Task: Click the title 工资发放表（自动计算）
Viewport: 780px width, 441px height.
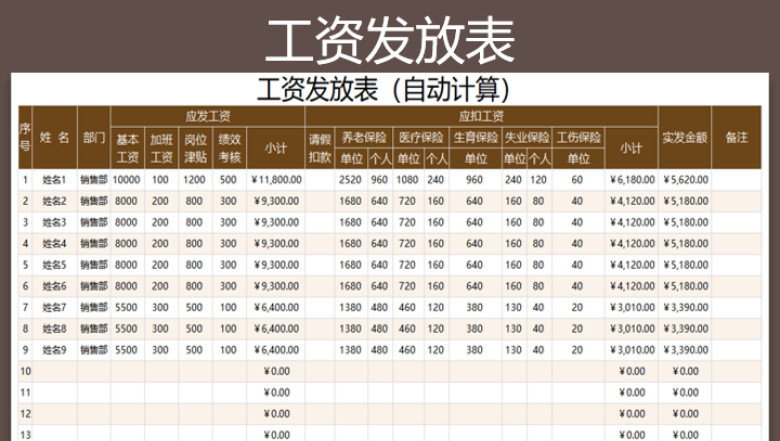Action: [384, 90]
